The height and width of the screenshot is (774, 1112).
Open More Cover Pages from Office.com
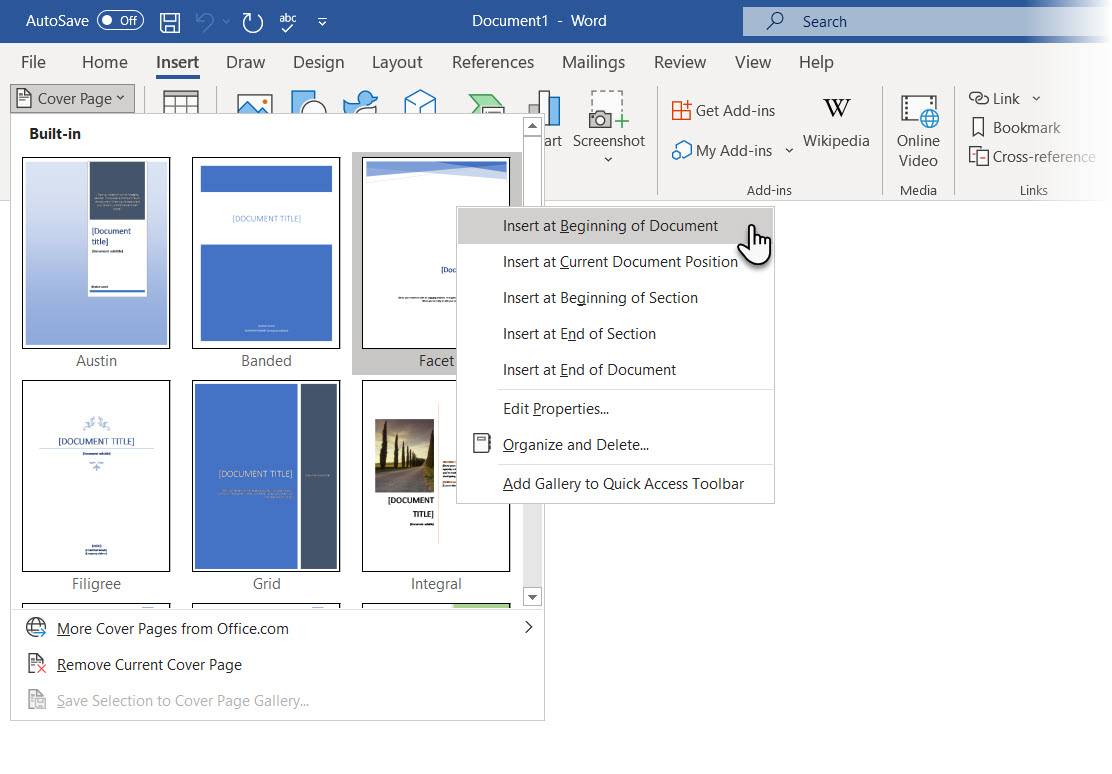click(173, 629)
